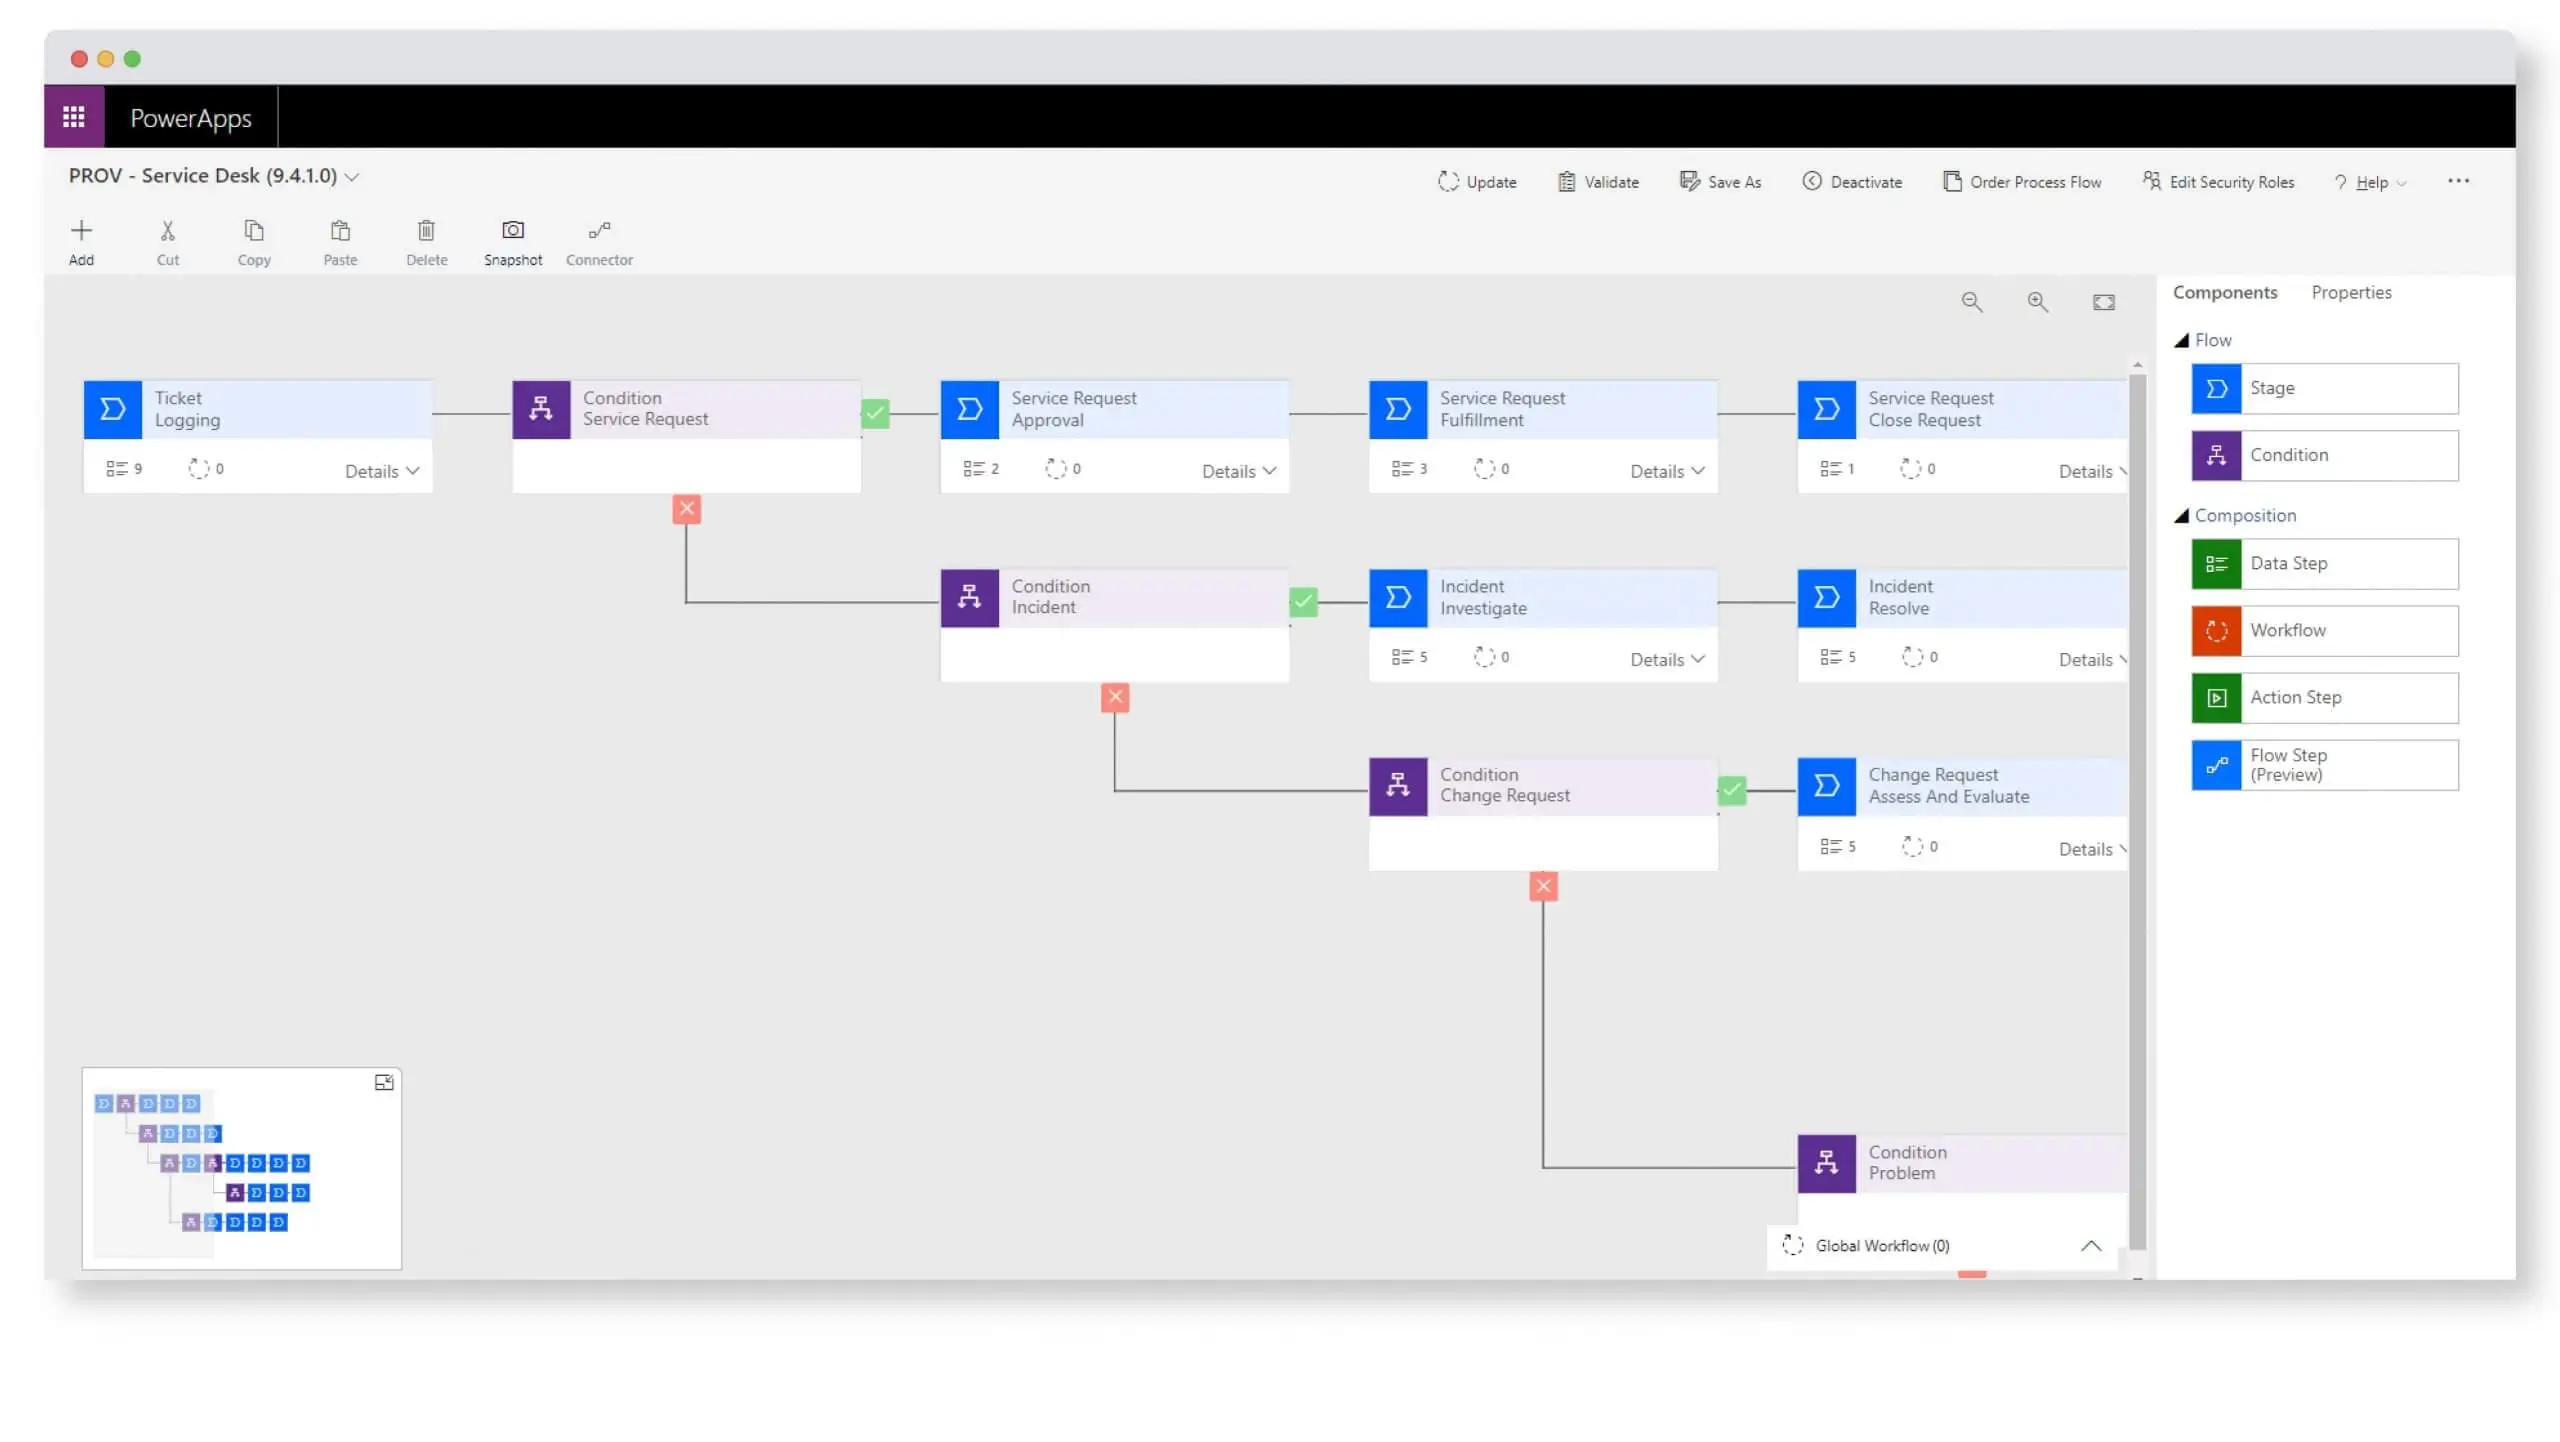This screenshot has height=1442, width=2560.
Task: Collapse the minimap panel
Action: (384, 1083)
